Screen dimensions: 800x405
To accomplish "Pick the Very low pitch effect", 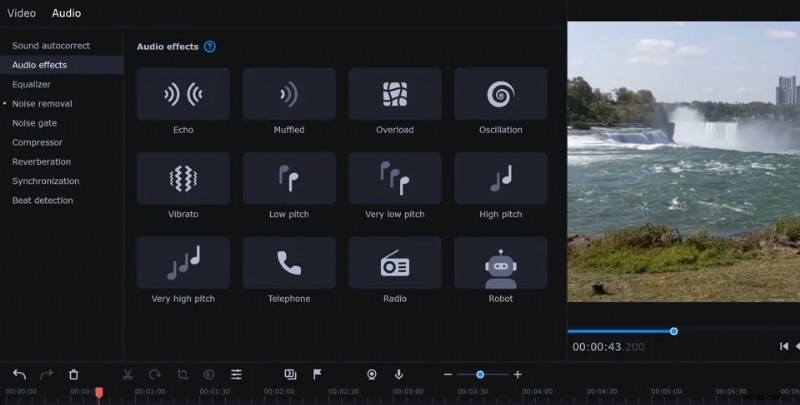I will click(x=395, y=179).
